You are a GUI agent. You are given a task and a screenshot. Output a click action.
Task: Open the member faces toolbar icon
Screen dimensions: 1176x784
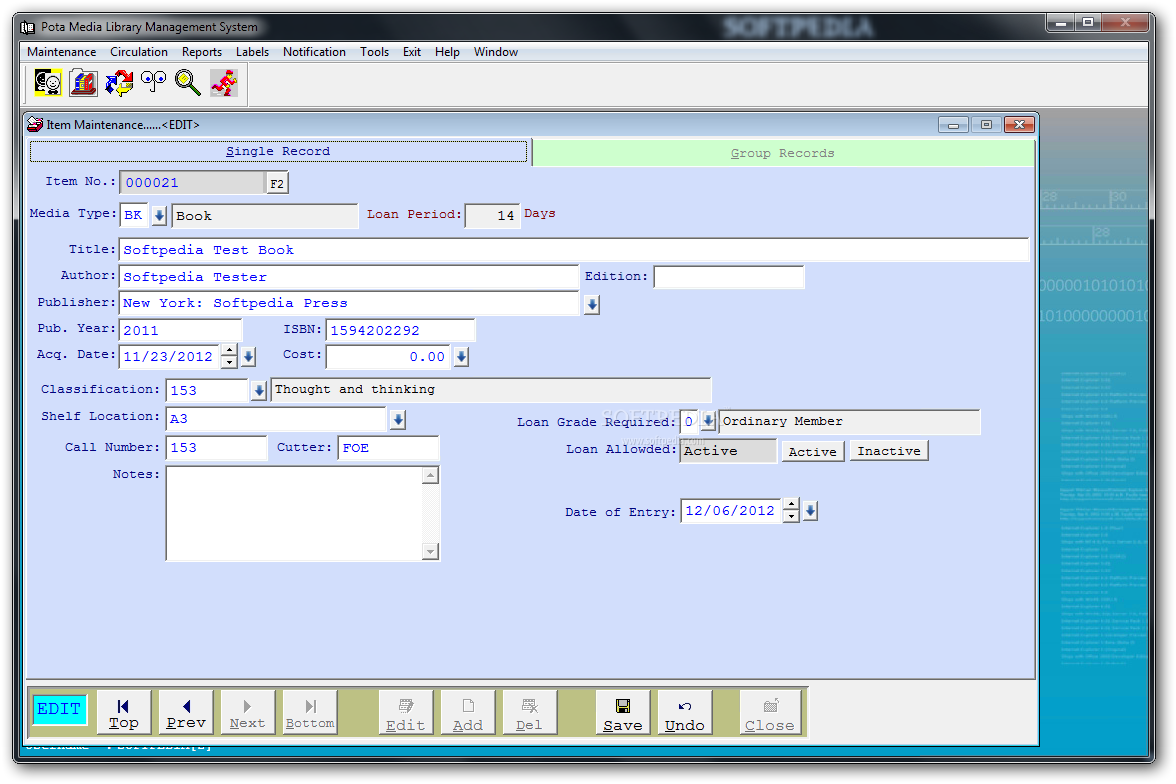pyautogui.click(x=48, y=83)
